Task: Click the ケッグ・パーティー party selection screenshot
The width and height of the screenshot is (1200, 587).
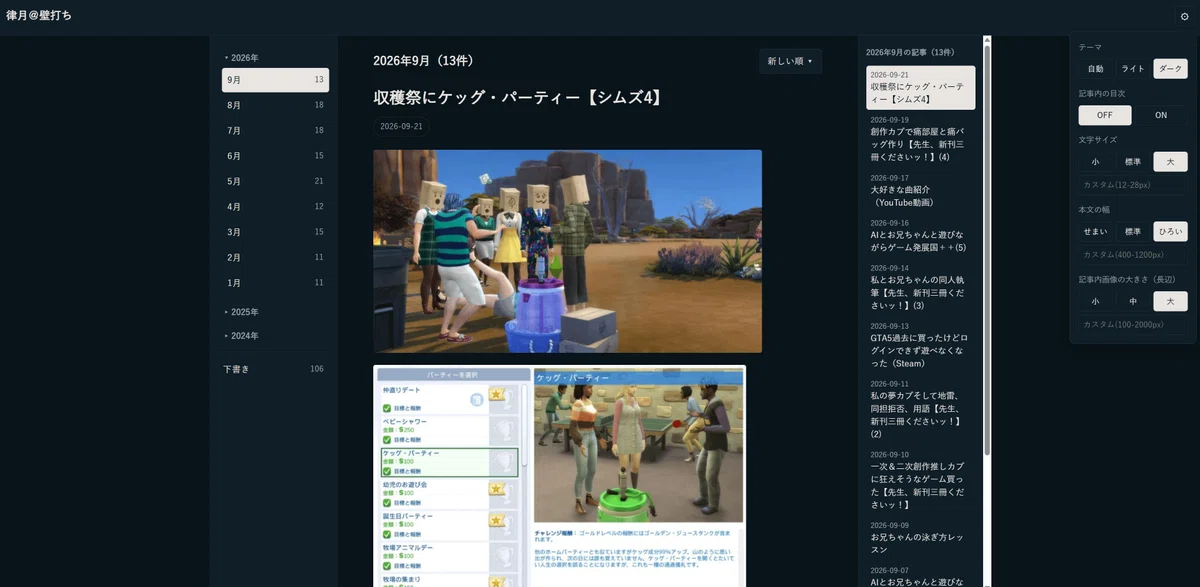Action: coord(559,476)
